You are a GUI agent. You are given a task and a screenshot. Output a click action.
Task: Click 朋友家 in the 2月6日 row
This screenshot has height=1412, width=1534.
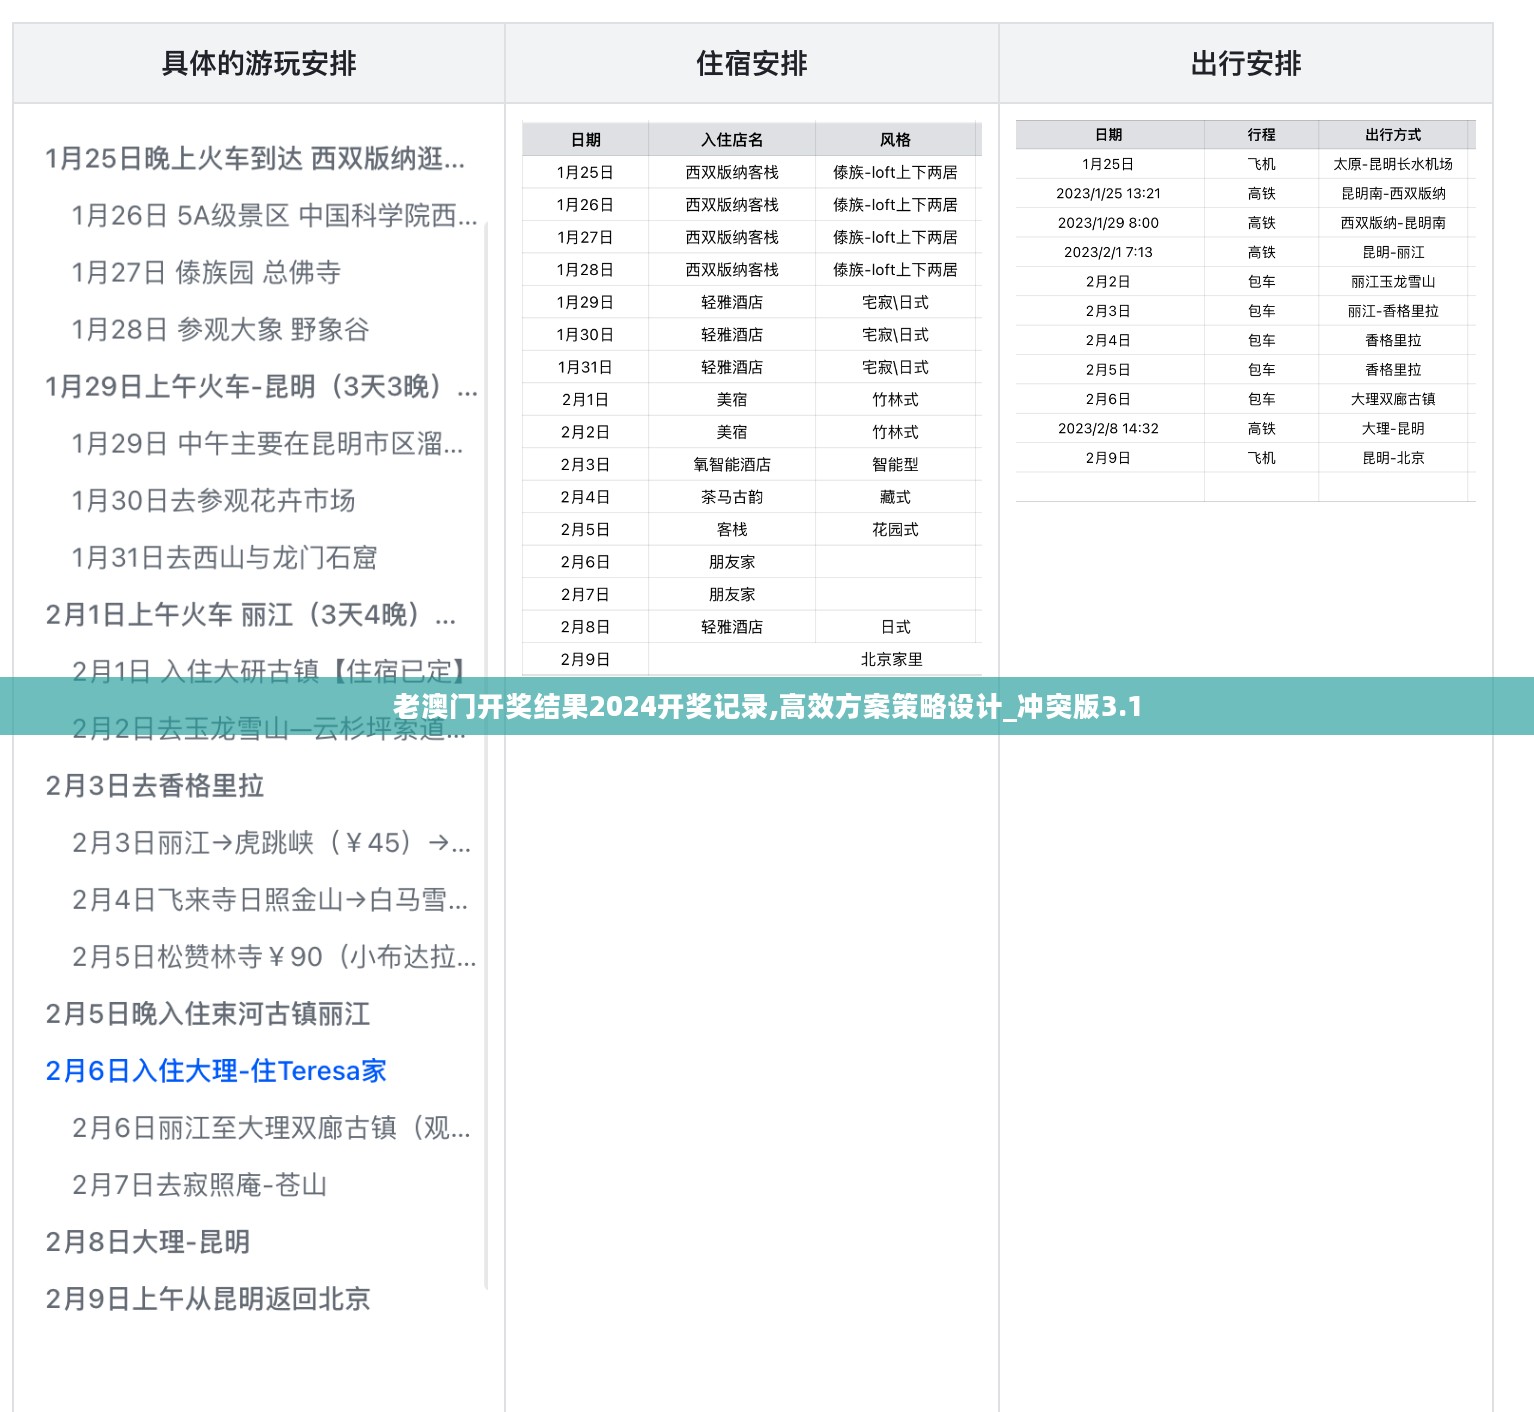click(732, 562)
